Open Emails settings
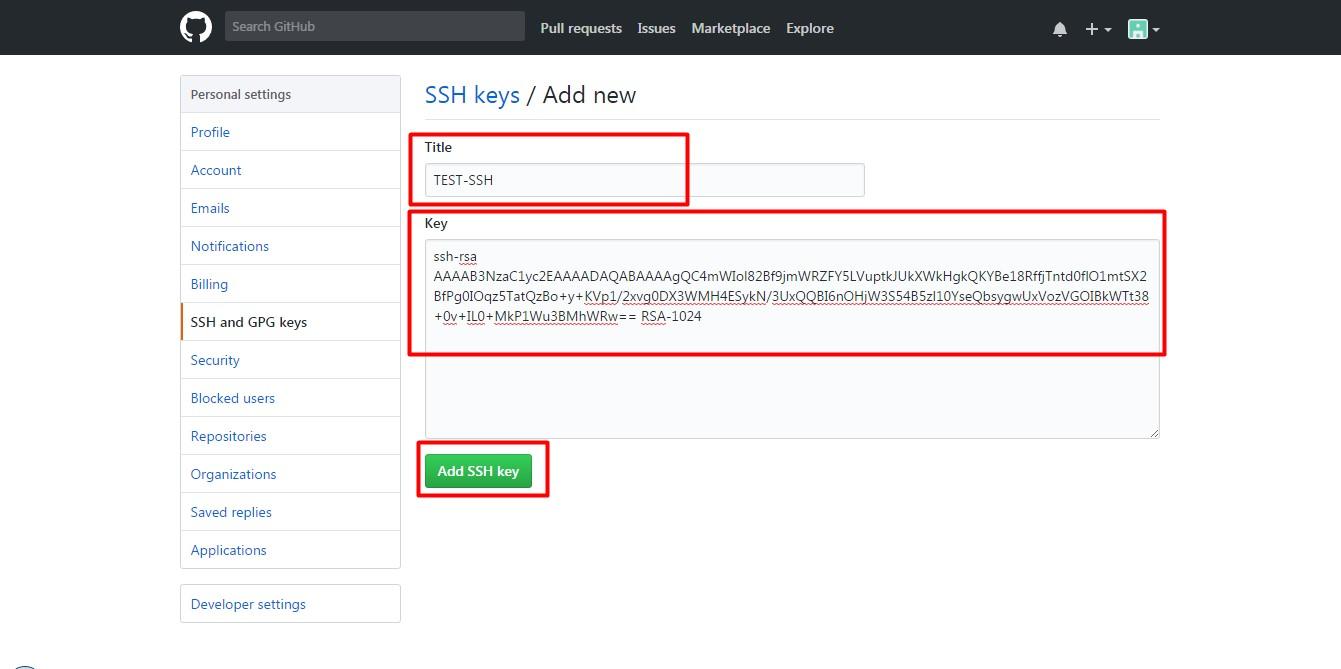The height and width of the screenshot is (669, 1341). [290, 208]
